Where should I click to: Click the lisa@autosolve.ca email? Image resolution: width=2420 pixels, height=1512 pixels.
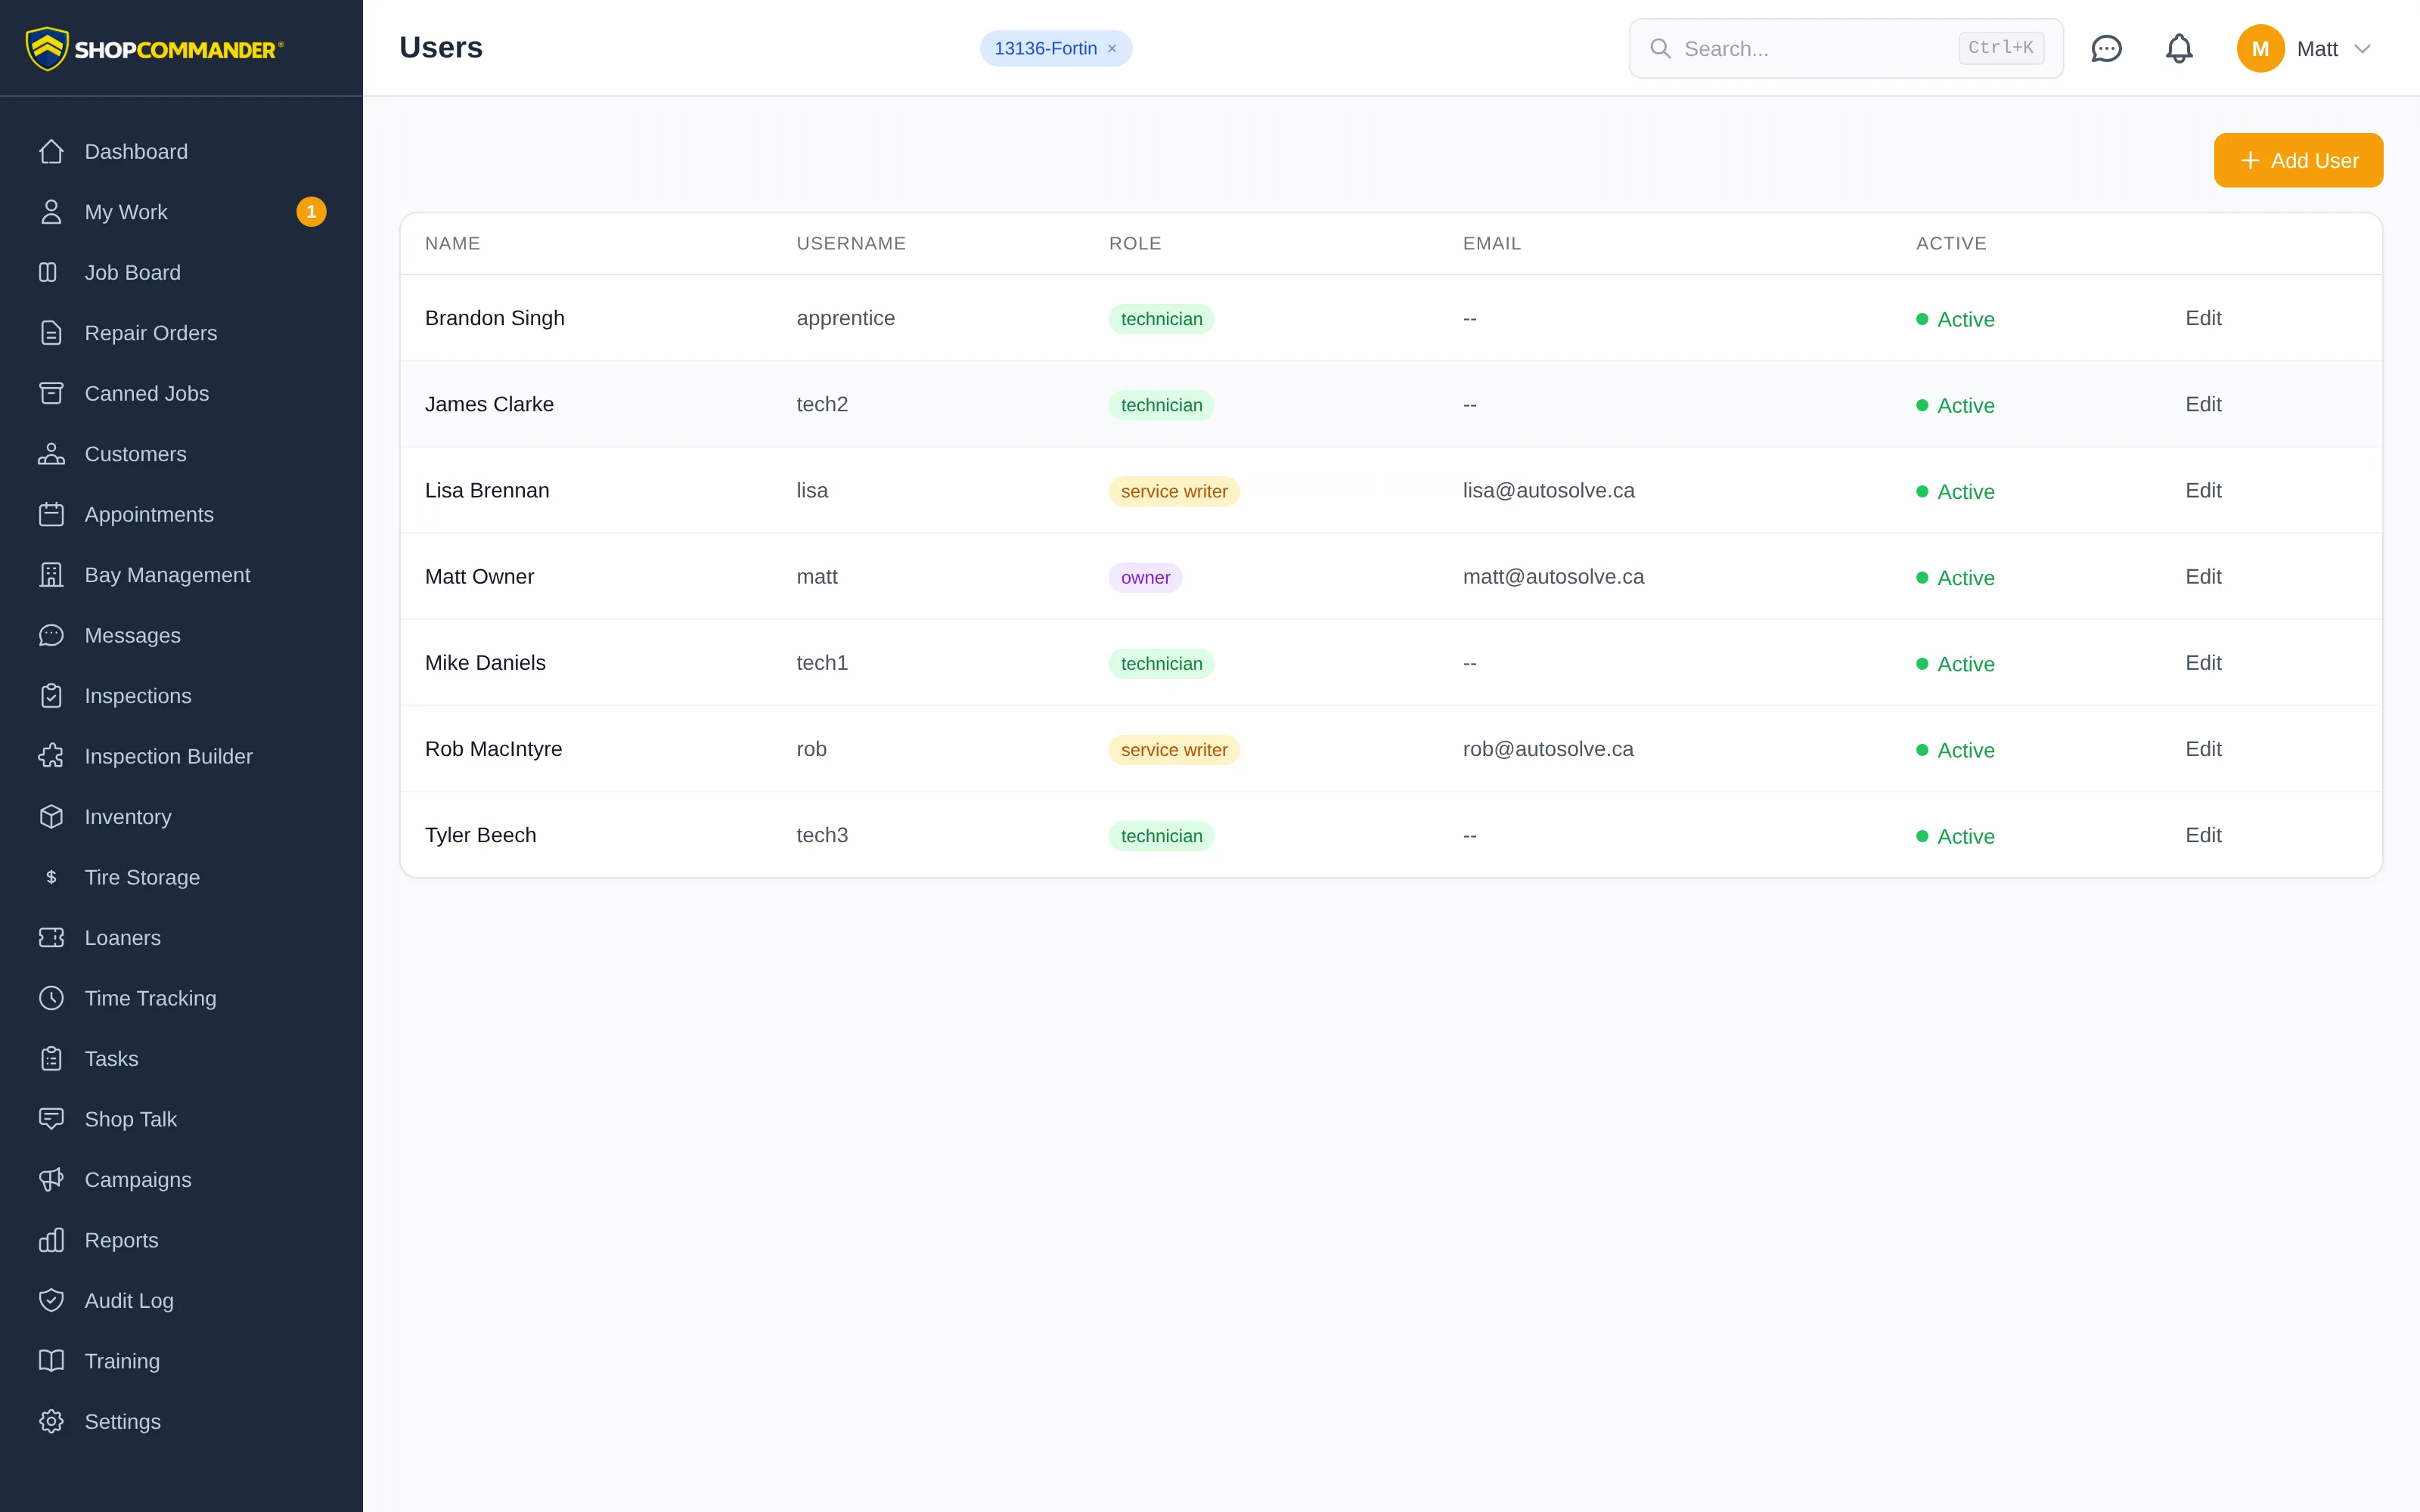pyautogui.click(x=1548, y=490)
